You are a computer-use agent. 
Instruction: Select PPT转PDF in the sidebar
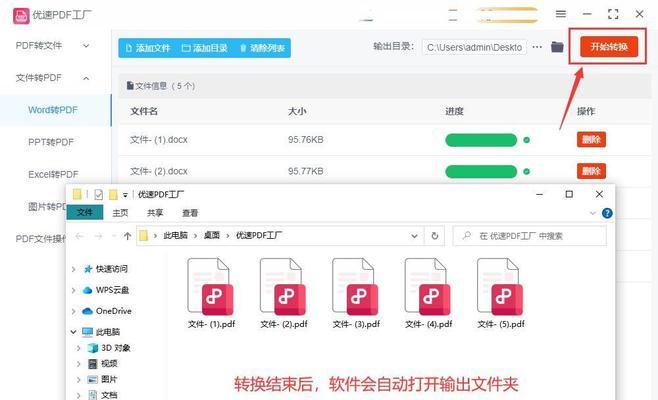pyautogui.click(x=51, y=142)
